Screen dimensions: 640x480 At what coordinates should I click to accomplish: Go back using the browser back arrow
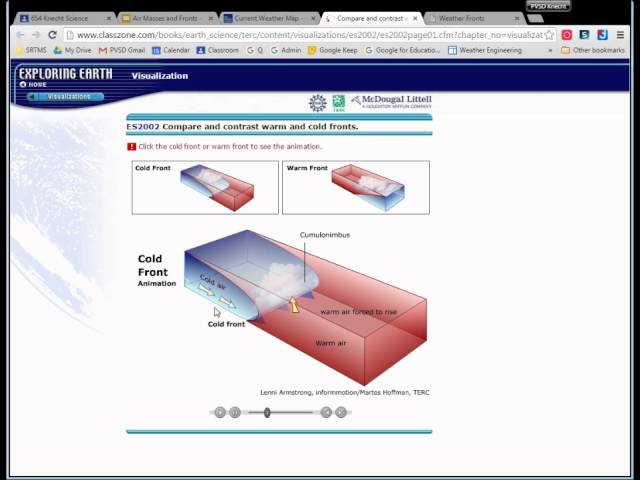coord(20,35)
